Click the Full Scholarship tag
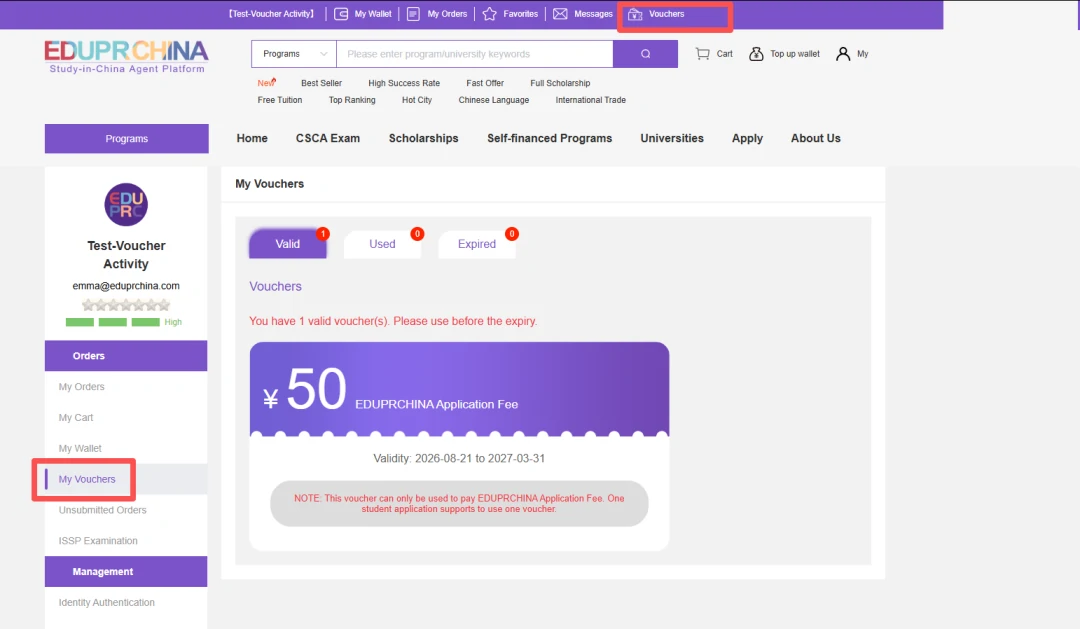The image size is (1080, 629). (560, 83)
